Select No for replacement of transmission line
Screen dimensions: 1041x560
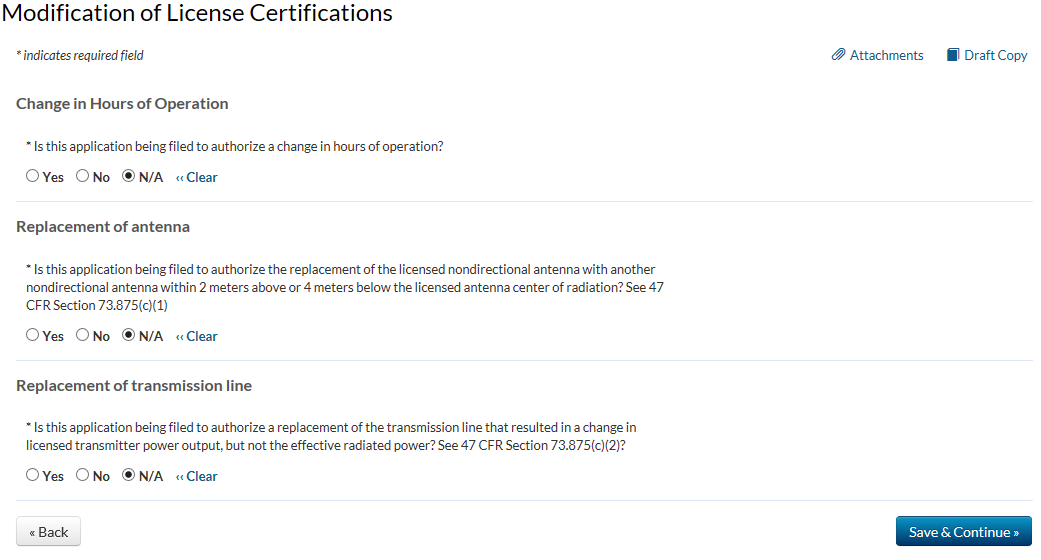tap(83, 476)
